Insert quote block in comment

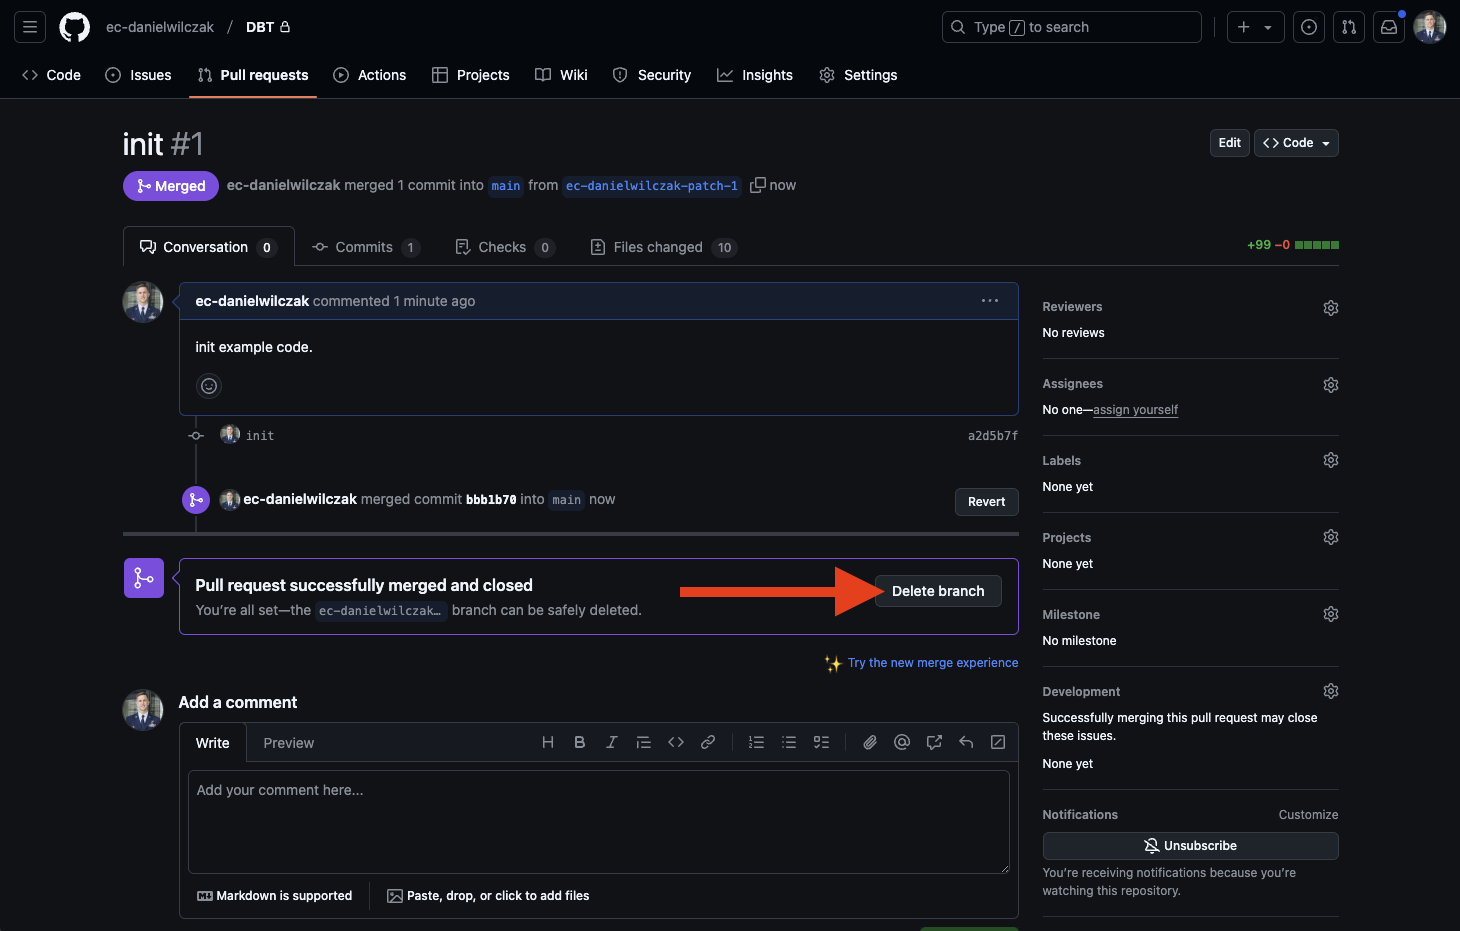point(644,742)
